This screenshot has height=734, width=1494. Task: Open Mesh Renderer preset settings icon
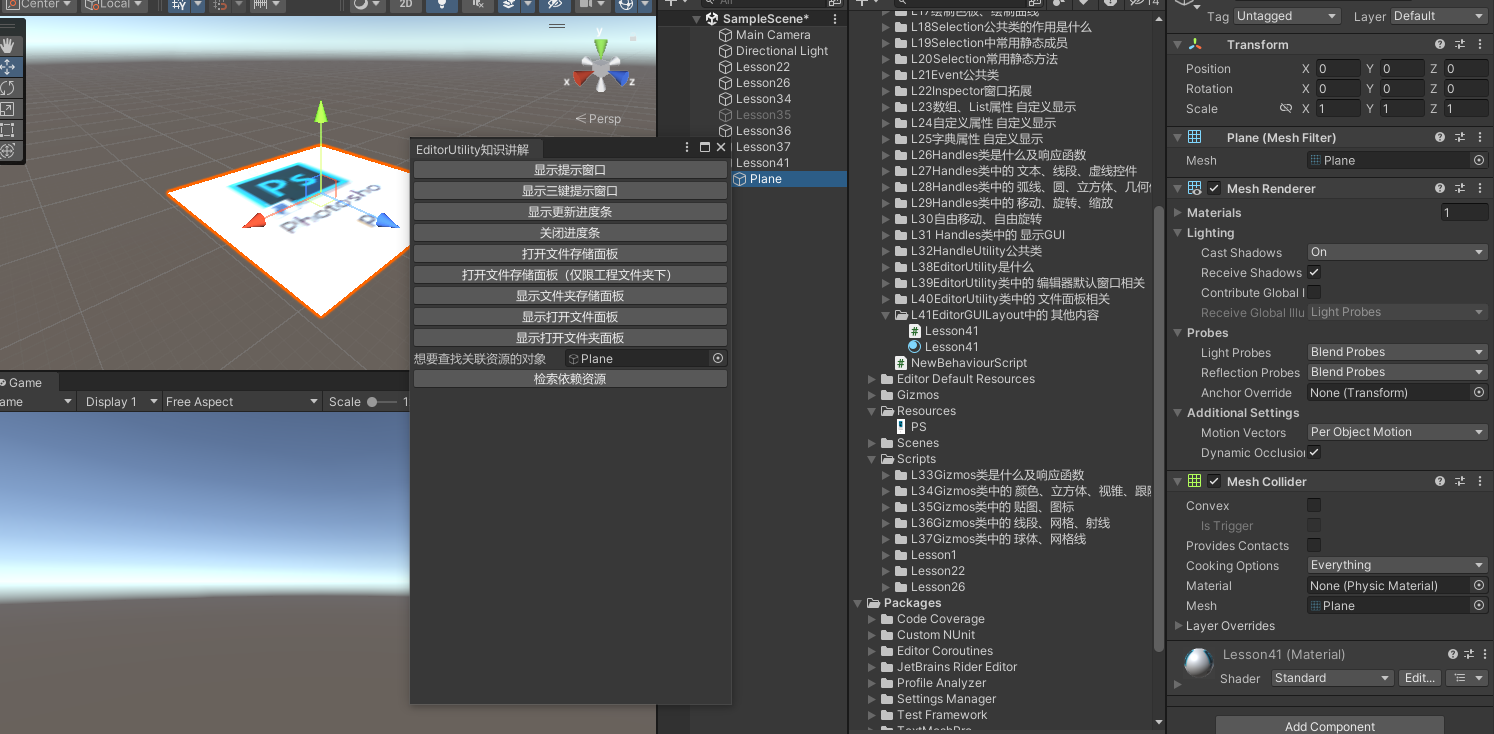1460,189
